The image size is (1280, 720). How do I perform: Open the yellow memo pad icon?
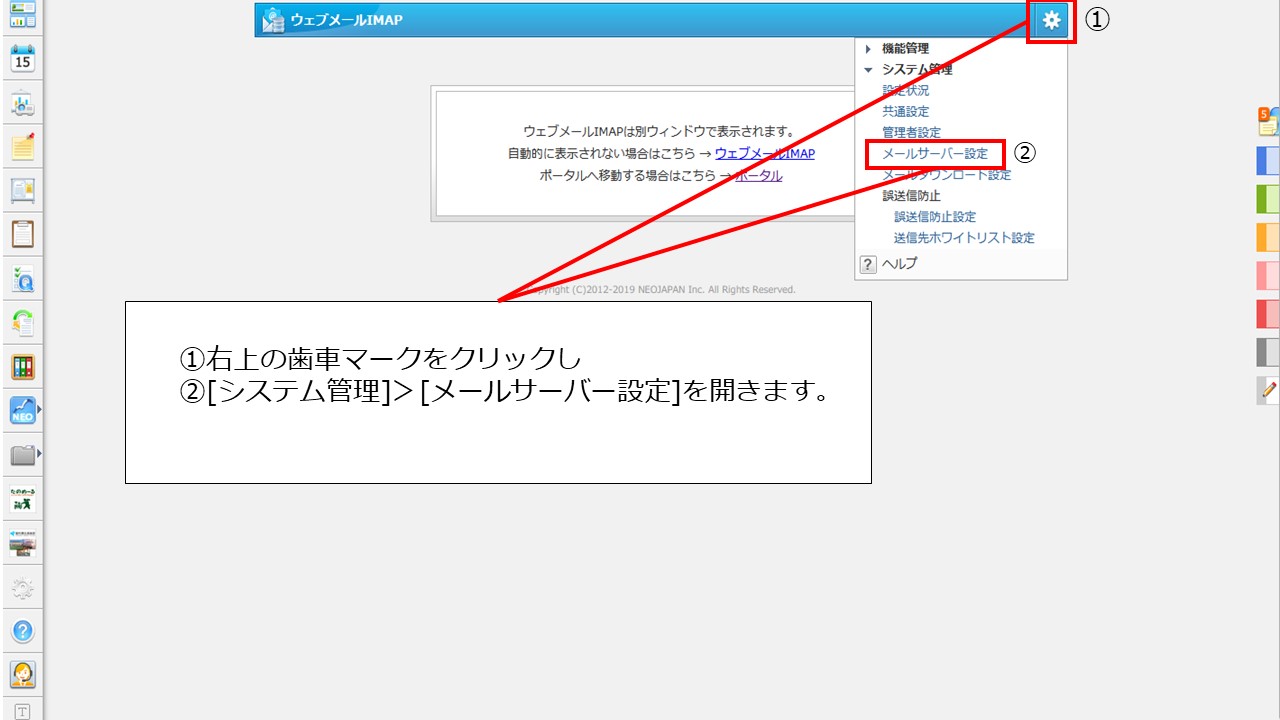click(x=21, y=147)
